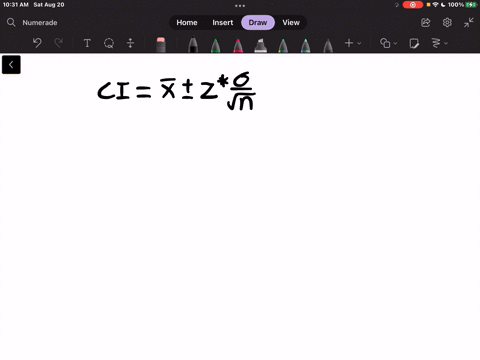Switch to the Insert tab

(223, 23)
